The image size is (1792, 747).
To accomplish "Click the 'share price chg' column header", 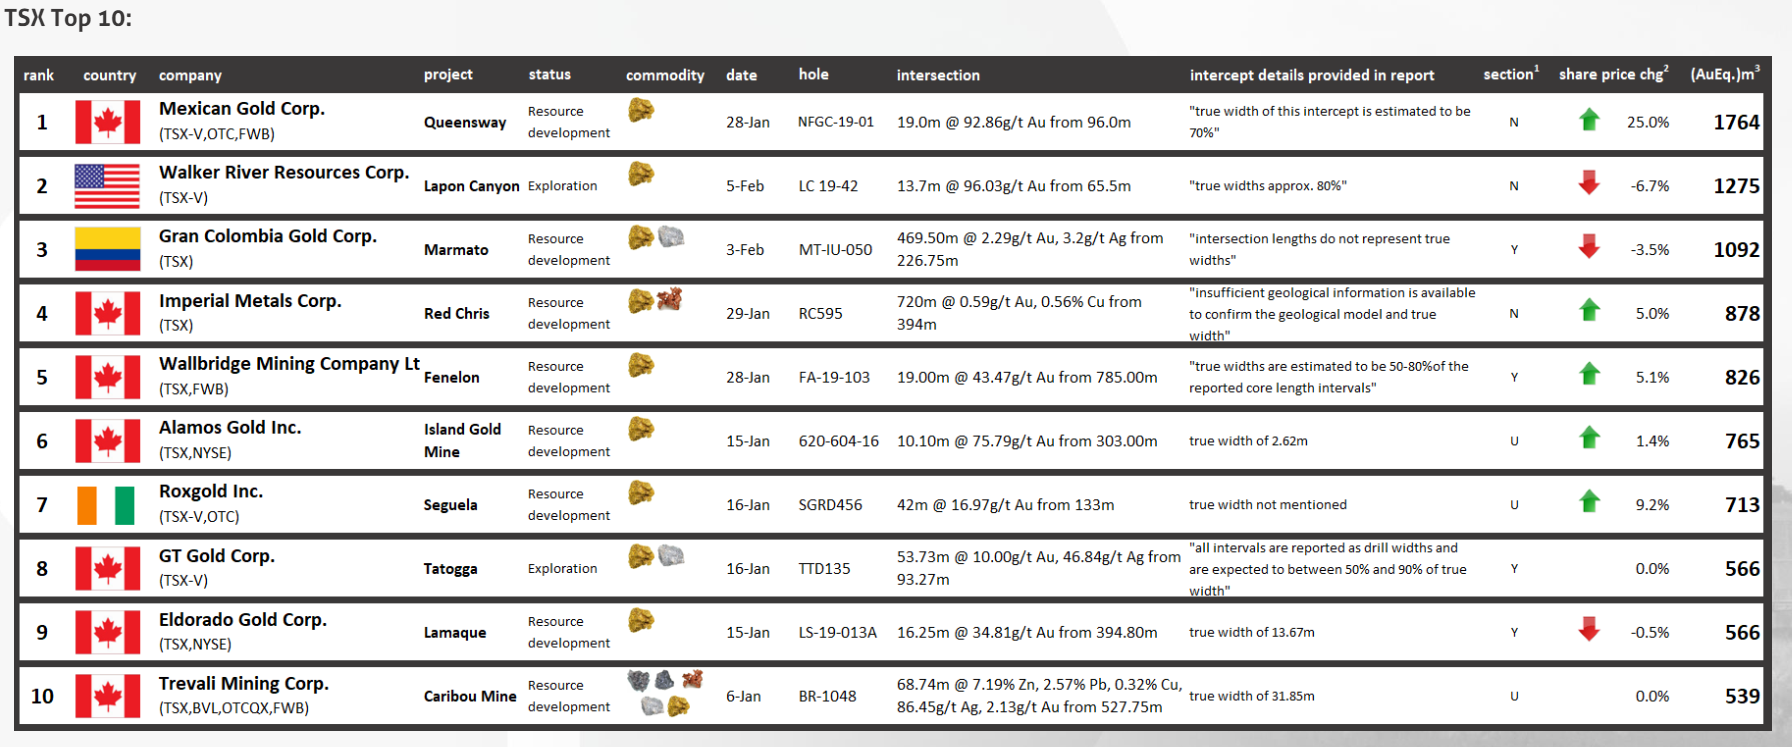I will [x=1612, y=74].
